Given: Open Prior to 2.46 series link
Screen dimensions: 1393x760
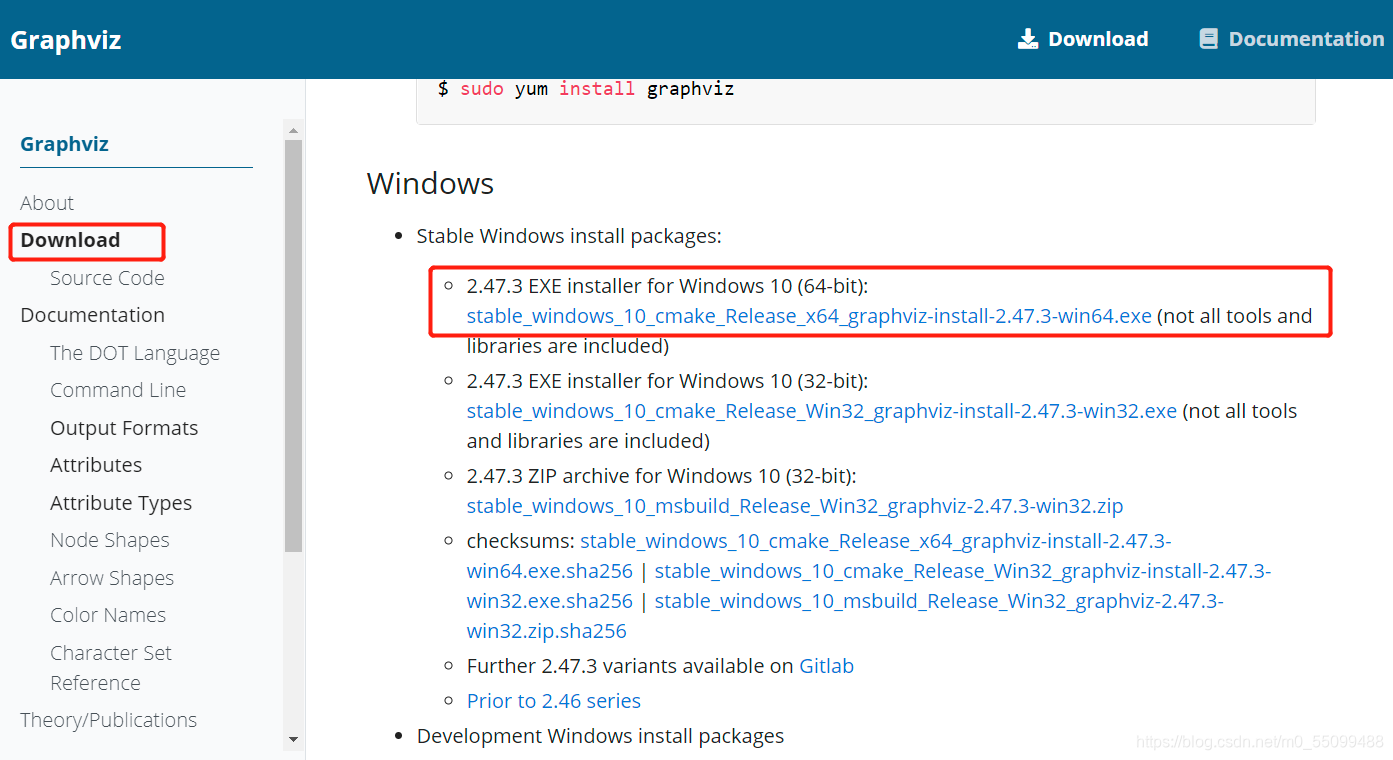Looking at the screenshot, I should tap(554, 701).
